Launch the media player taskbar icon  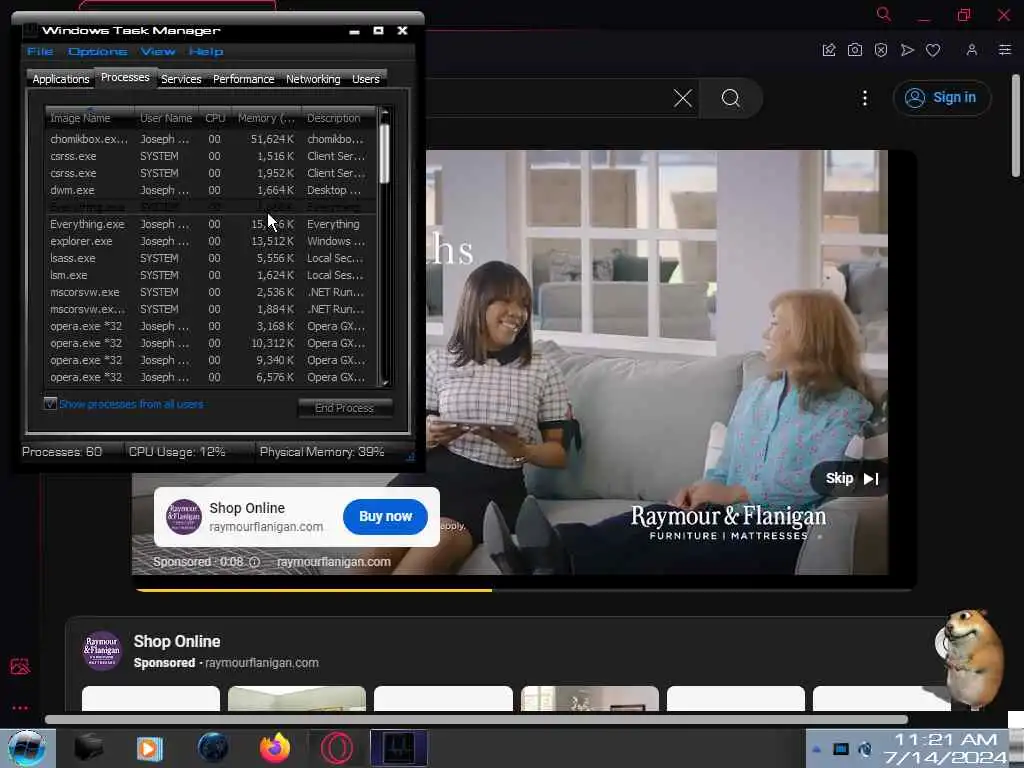[150, 748]
